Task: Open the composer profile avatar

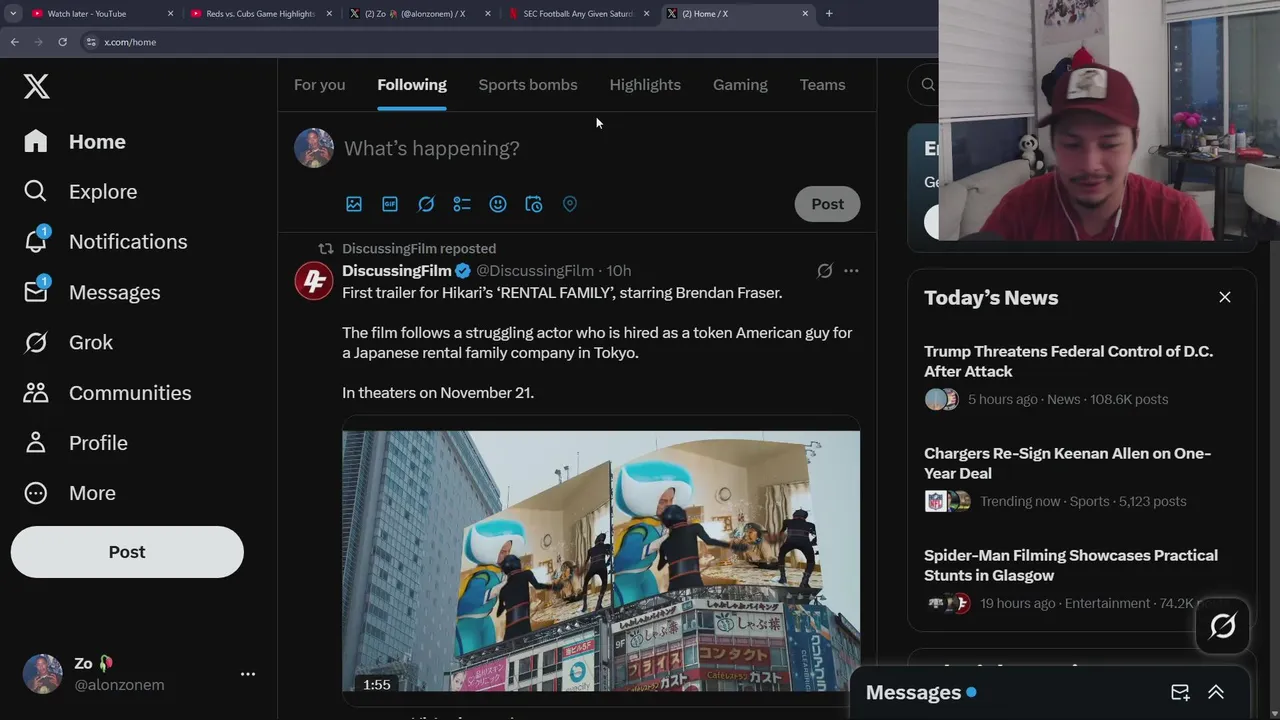Action: click(x=314, y=148)
